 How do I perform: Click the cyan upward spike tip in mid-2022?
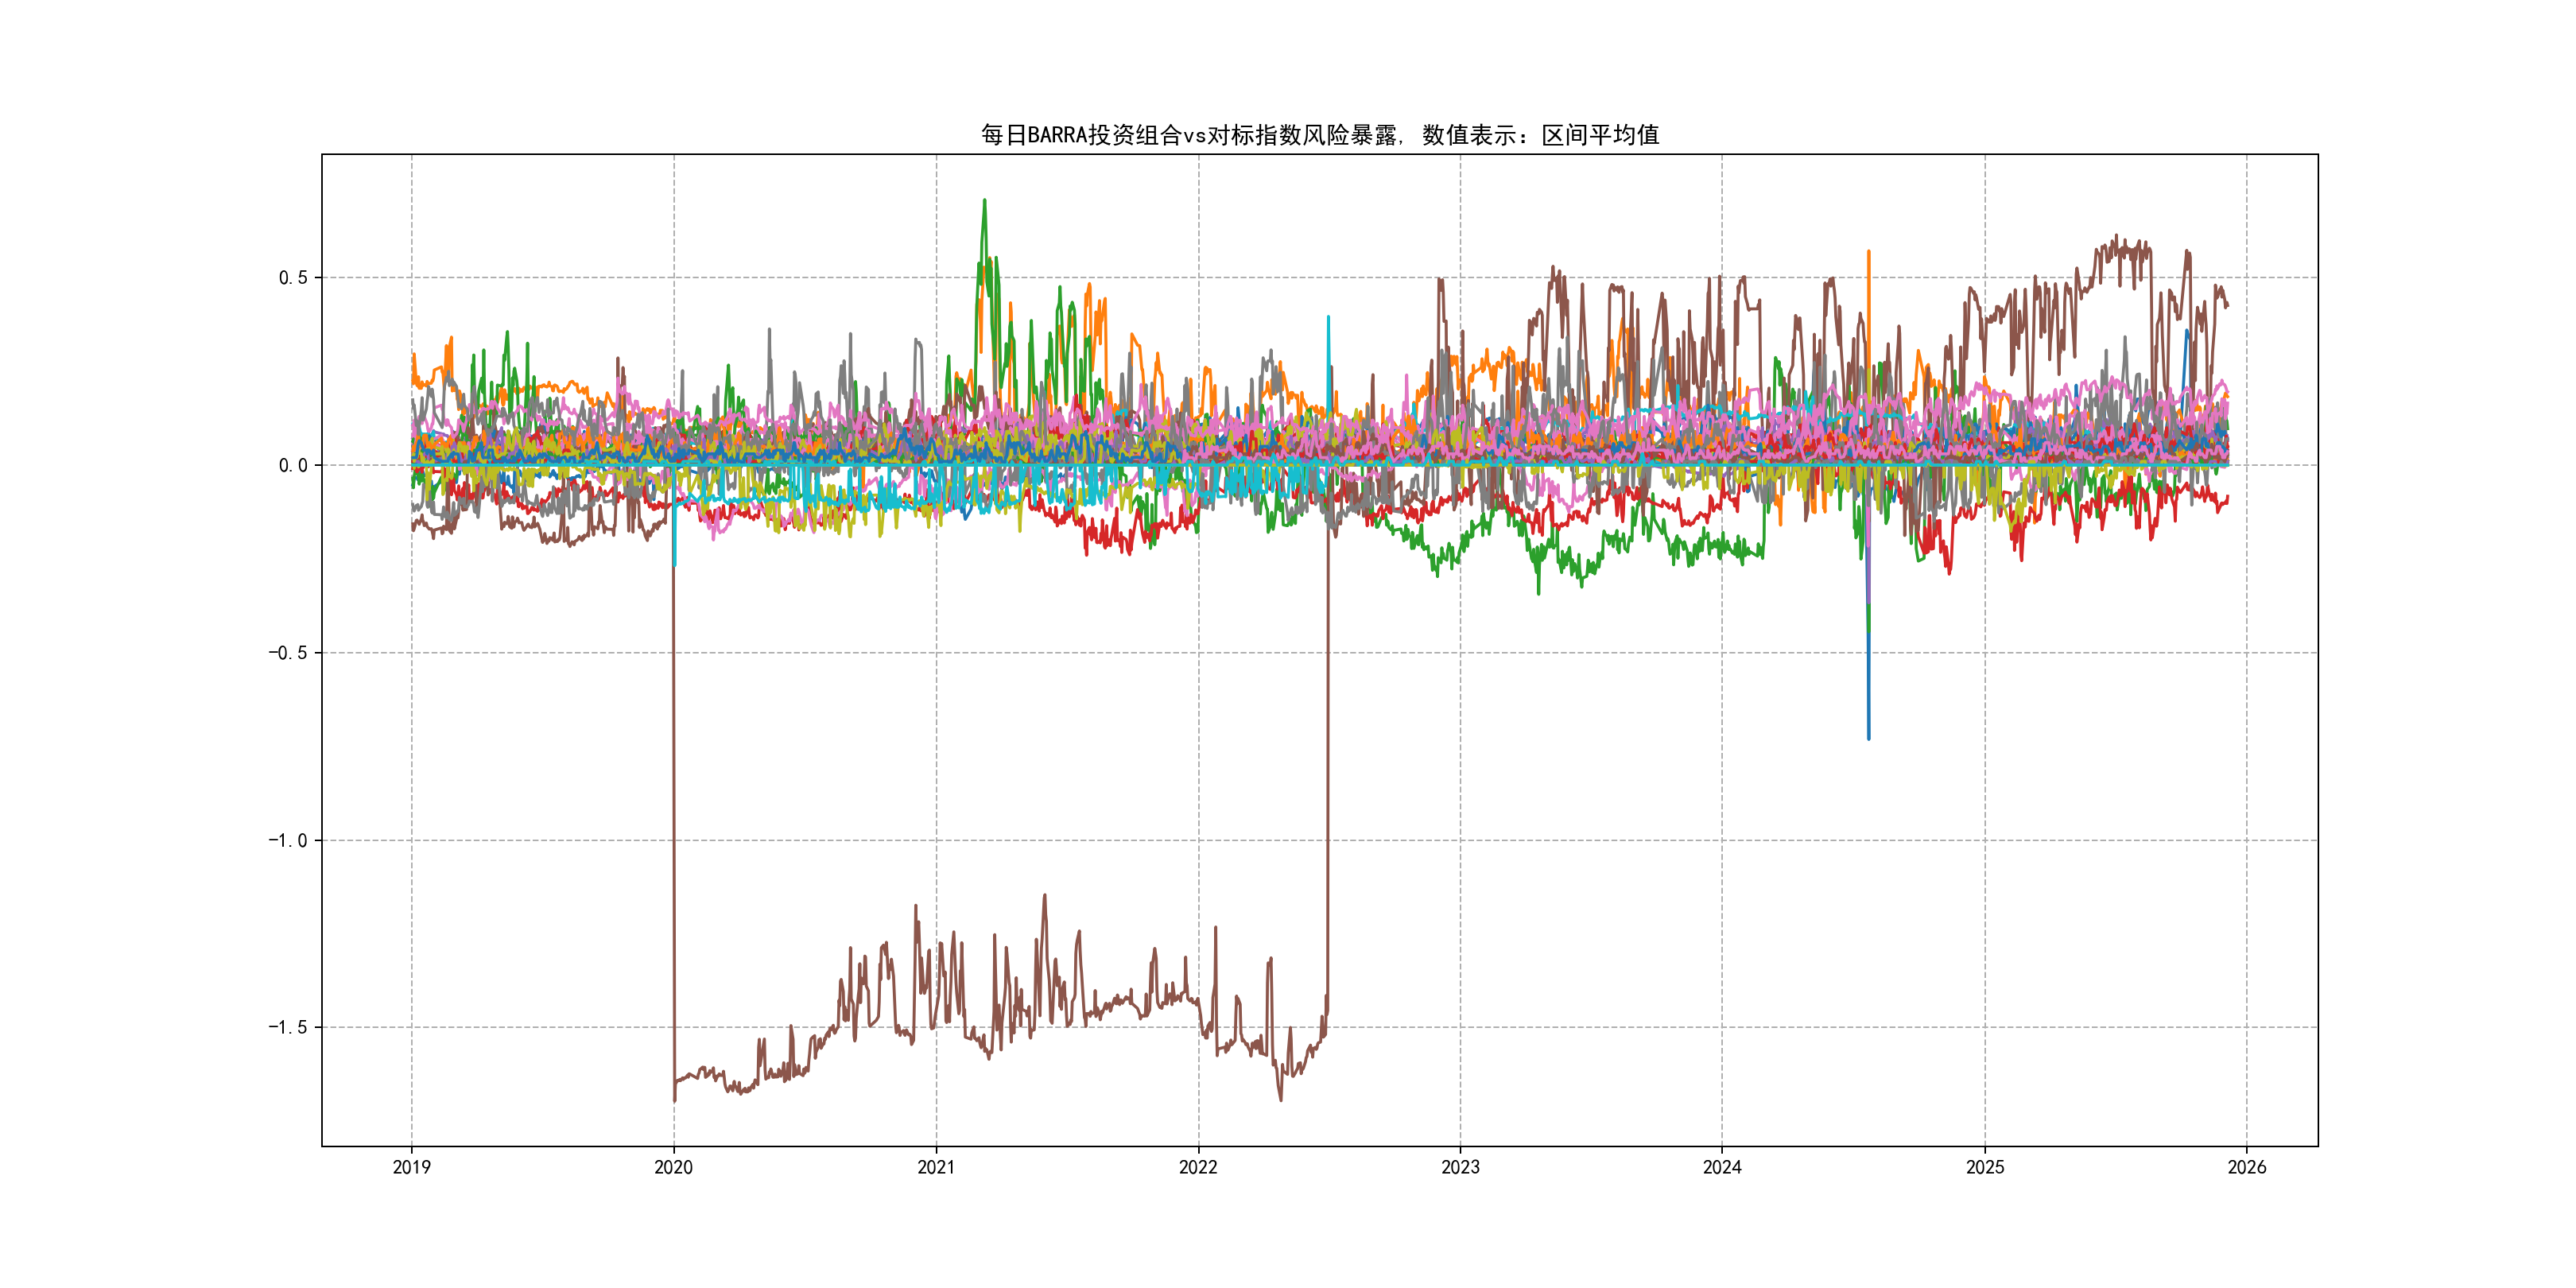(1328, 317)
